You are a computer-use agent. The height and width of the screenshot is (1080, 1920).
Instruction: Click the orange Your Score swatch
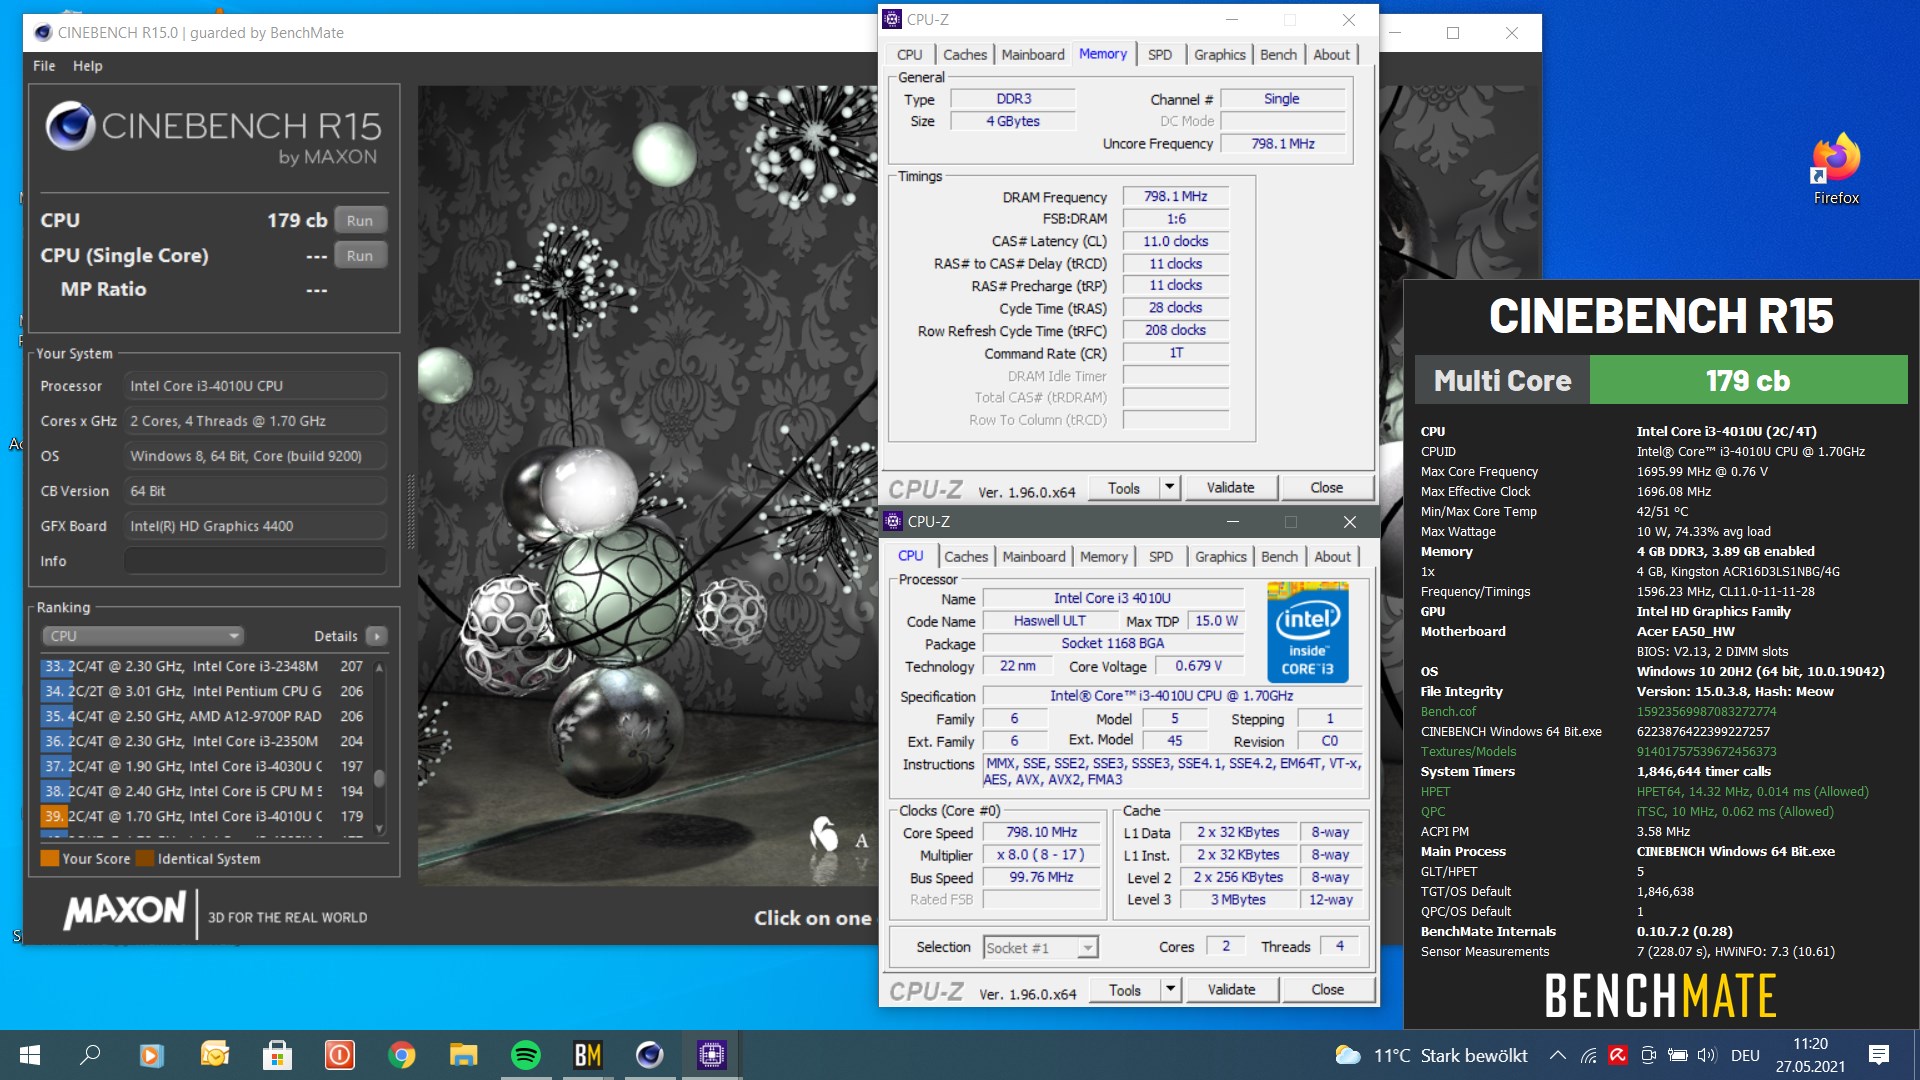click(49, 858)
